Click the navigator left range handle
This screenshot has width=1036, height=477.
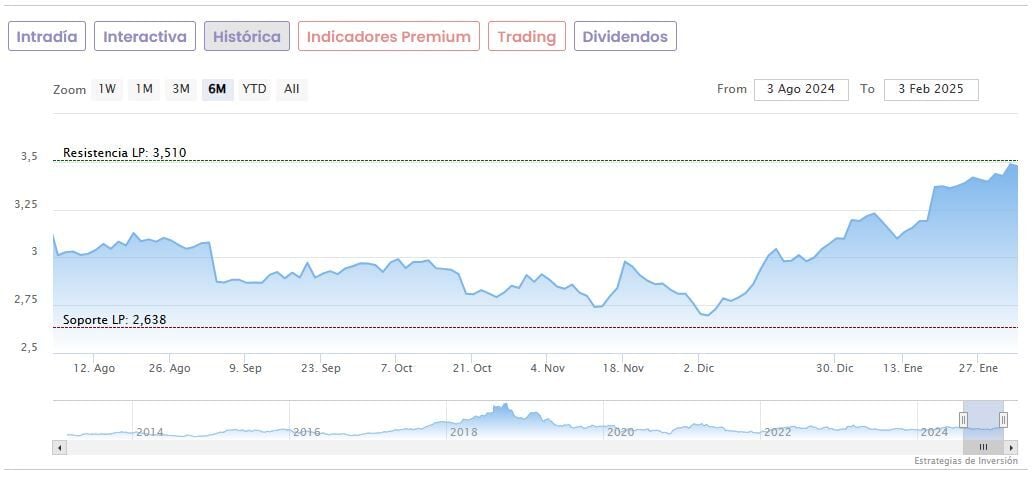(964, 419)
